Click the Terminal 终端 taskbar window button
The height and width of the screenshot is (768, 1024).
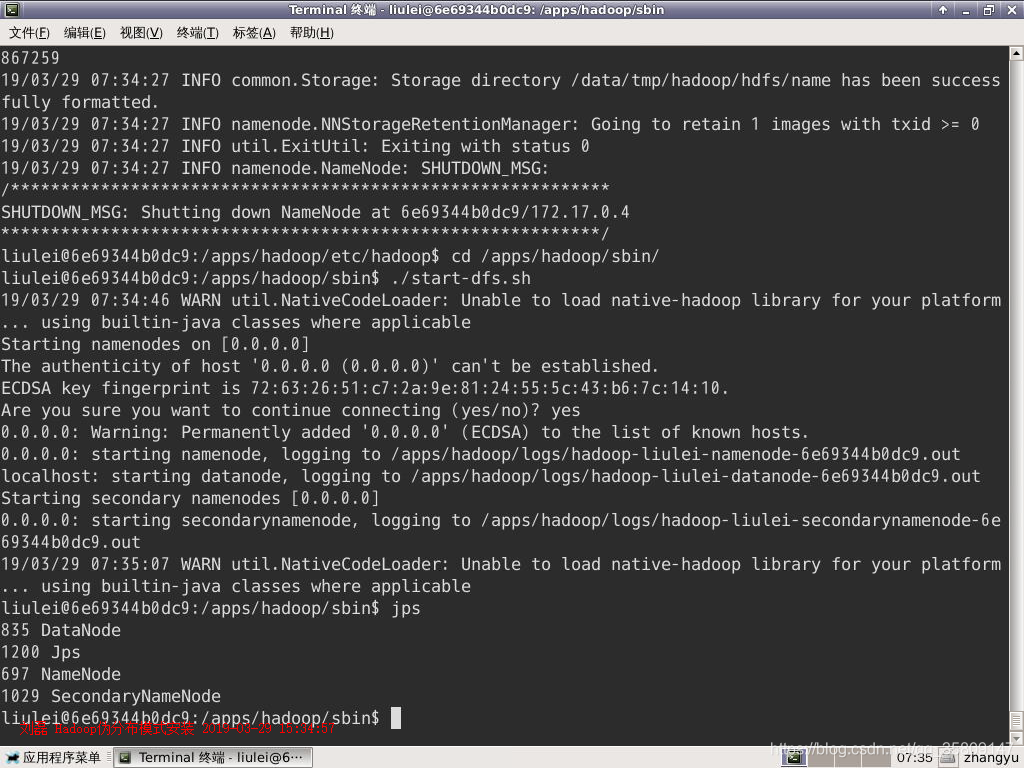(213, 758)
